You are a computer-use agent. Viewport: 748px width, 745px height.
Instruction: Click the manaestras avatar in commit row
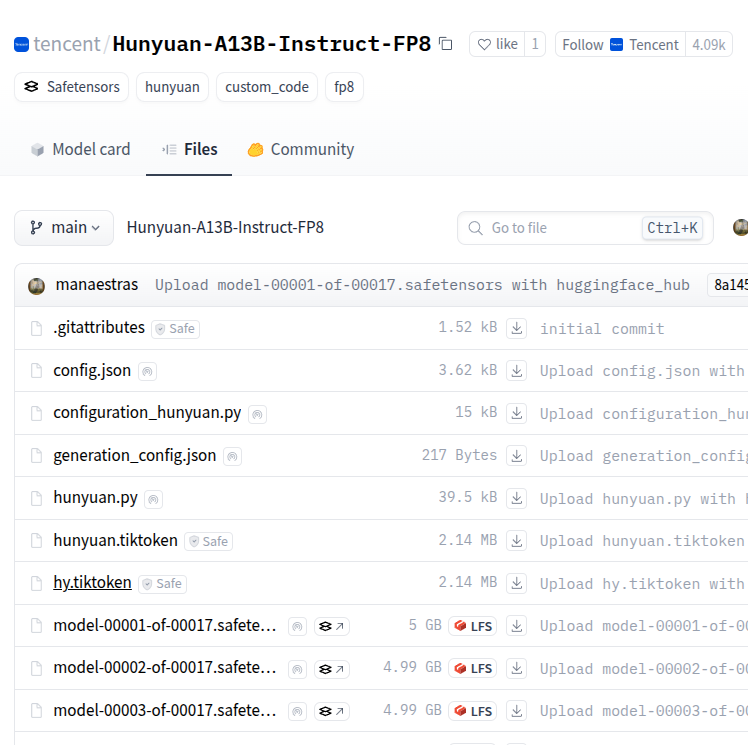pos(37,286)
